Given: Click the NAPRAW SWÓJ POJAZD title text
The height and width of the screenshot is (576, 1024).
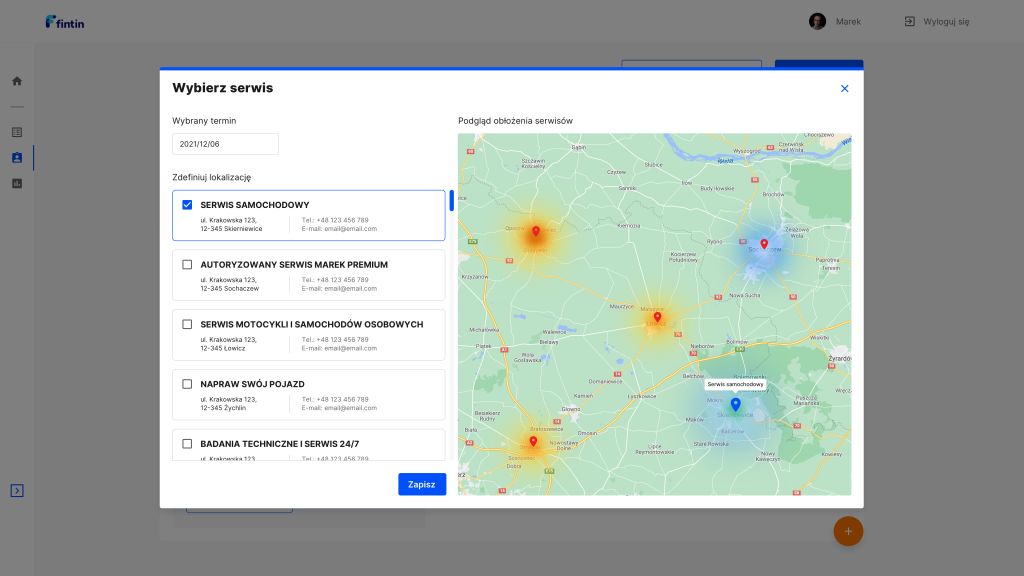Looking at the screenshot, I should [252, 384].
